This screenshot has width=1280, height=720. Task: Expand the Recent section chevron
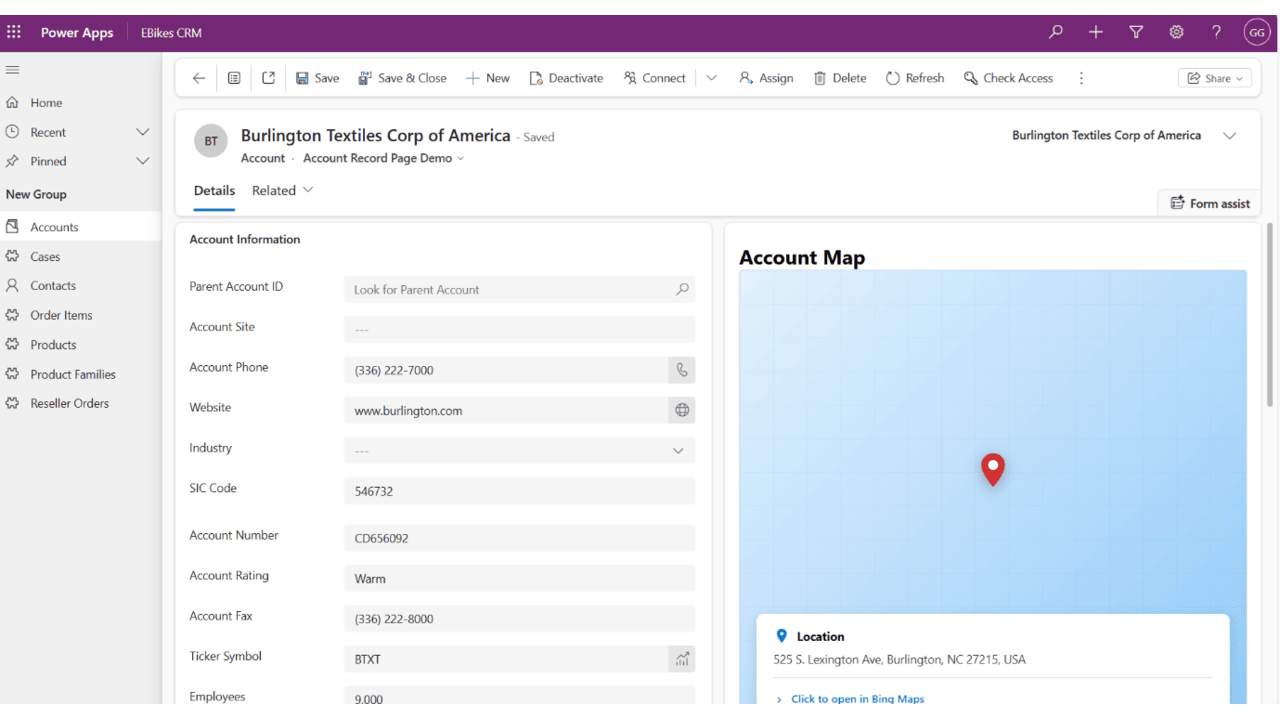[x=142, y=132]
